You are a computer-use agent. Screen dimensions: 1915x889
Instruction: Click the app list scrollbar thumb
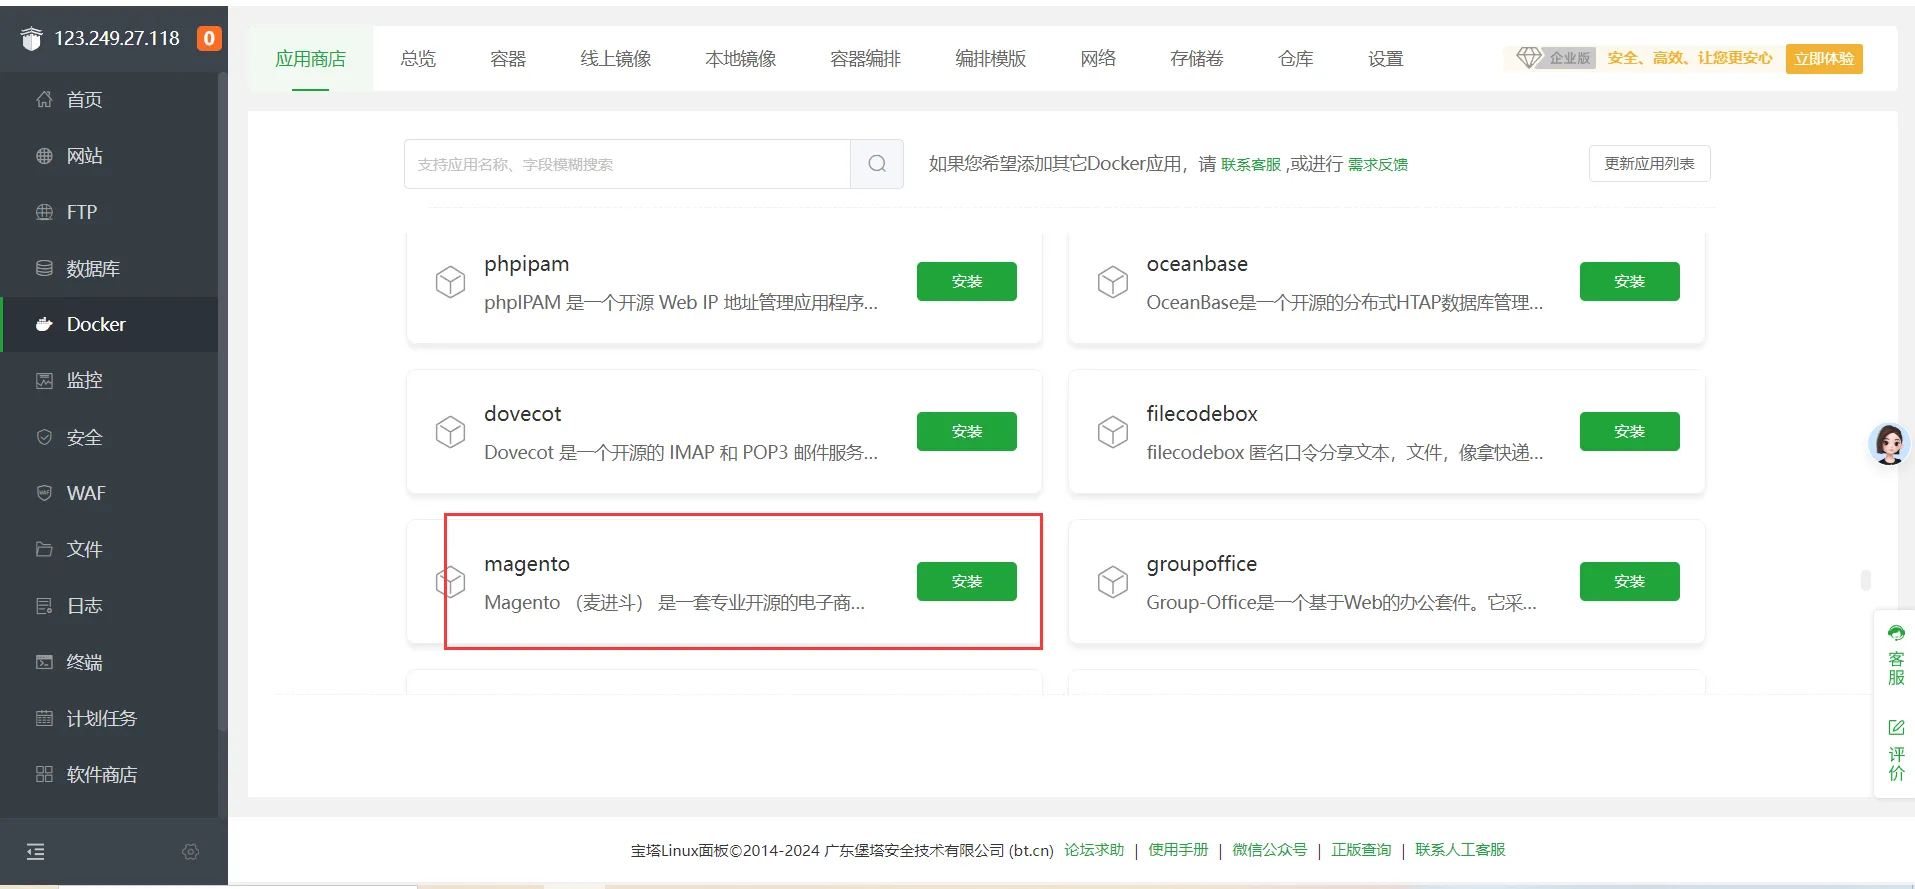point(1865,580)
